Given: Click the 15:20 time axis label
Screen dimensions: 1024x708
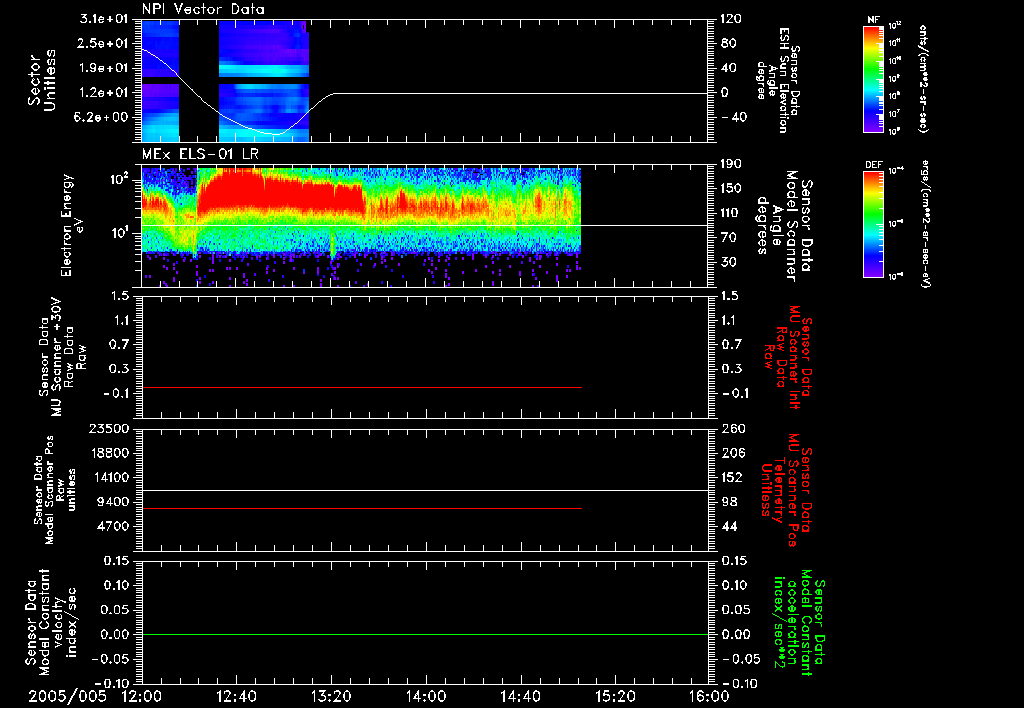Looking at the screenshot, I should [x=615, y=696].
